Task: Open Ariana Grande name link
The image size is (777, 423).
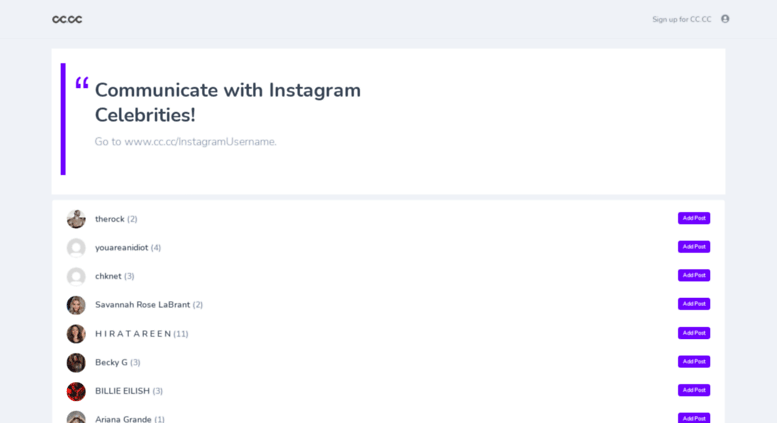Action: coord(123,419)
